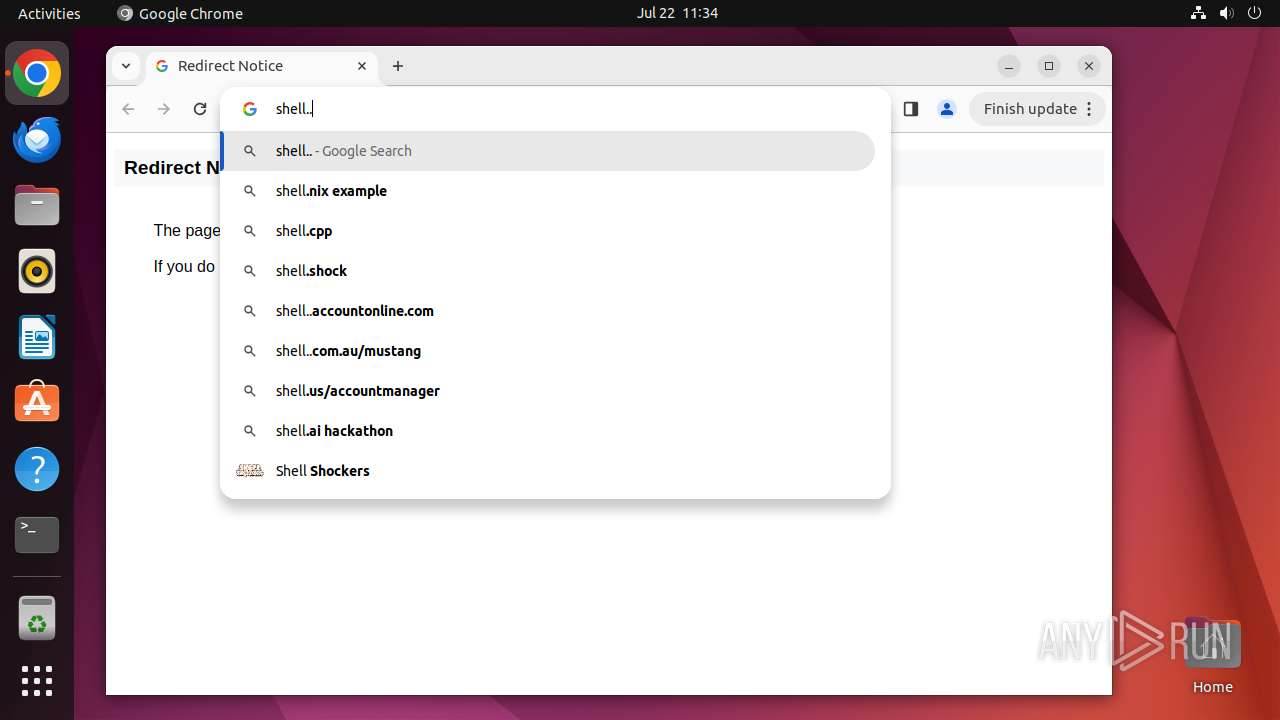Open the Google Chrome app menu in top bar

(180, 13)
